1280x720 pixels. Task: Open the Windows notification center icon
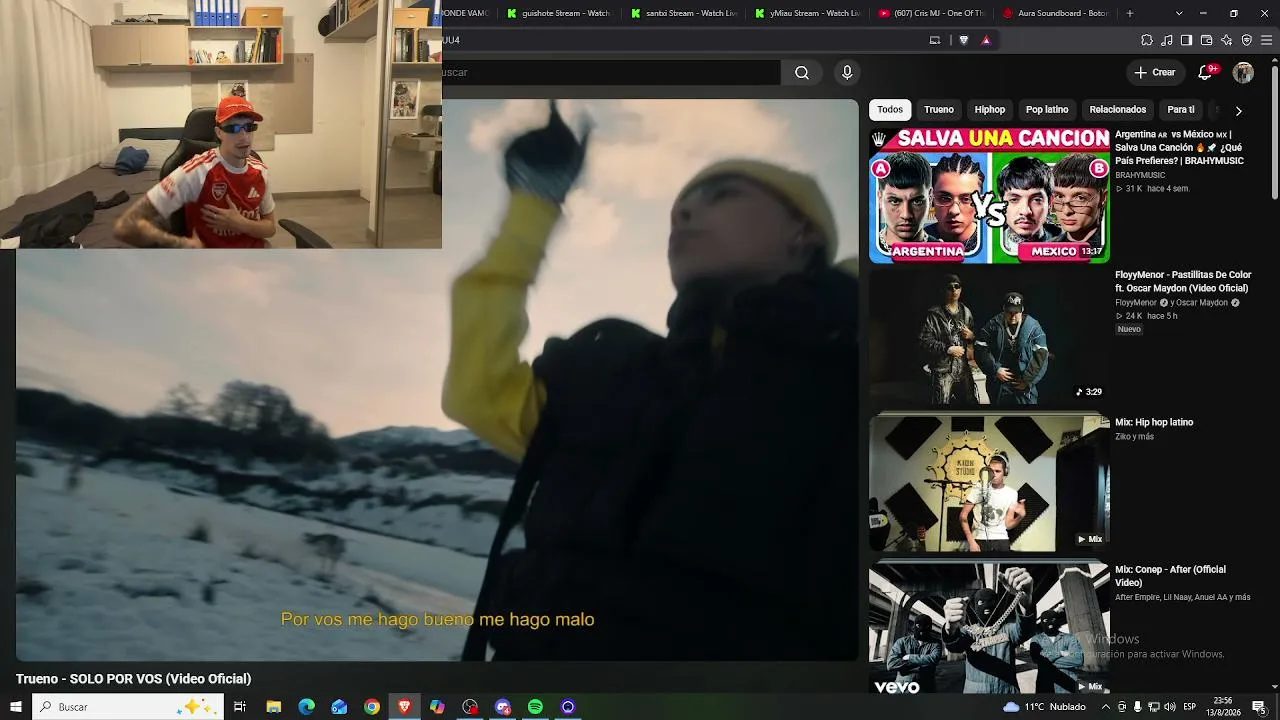1259,707
